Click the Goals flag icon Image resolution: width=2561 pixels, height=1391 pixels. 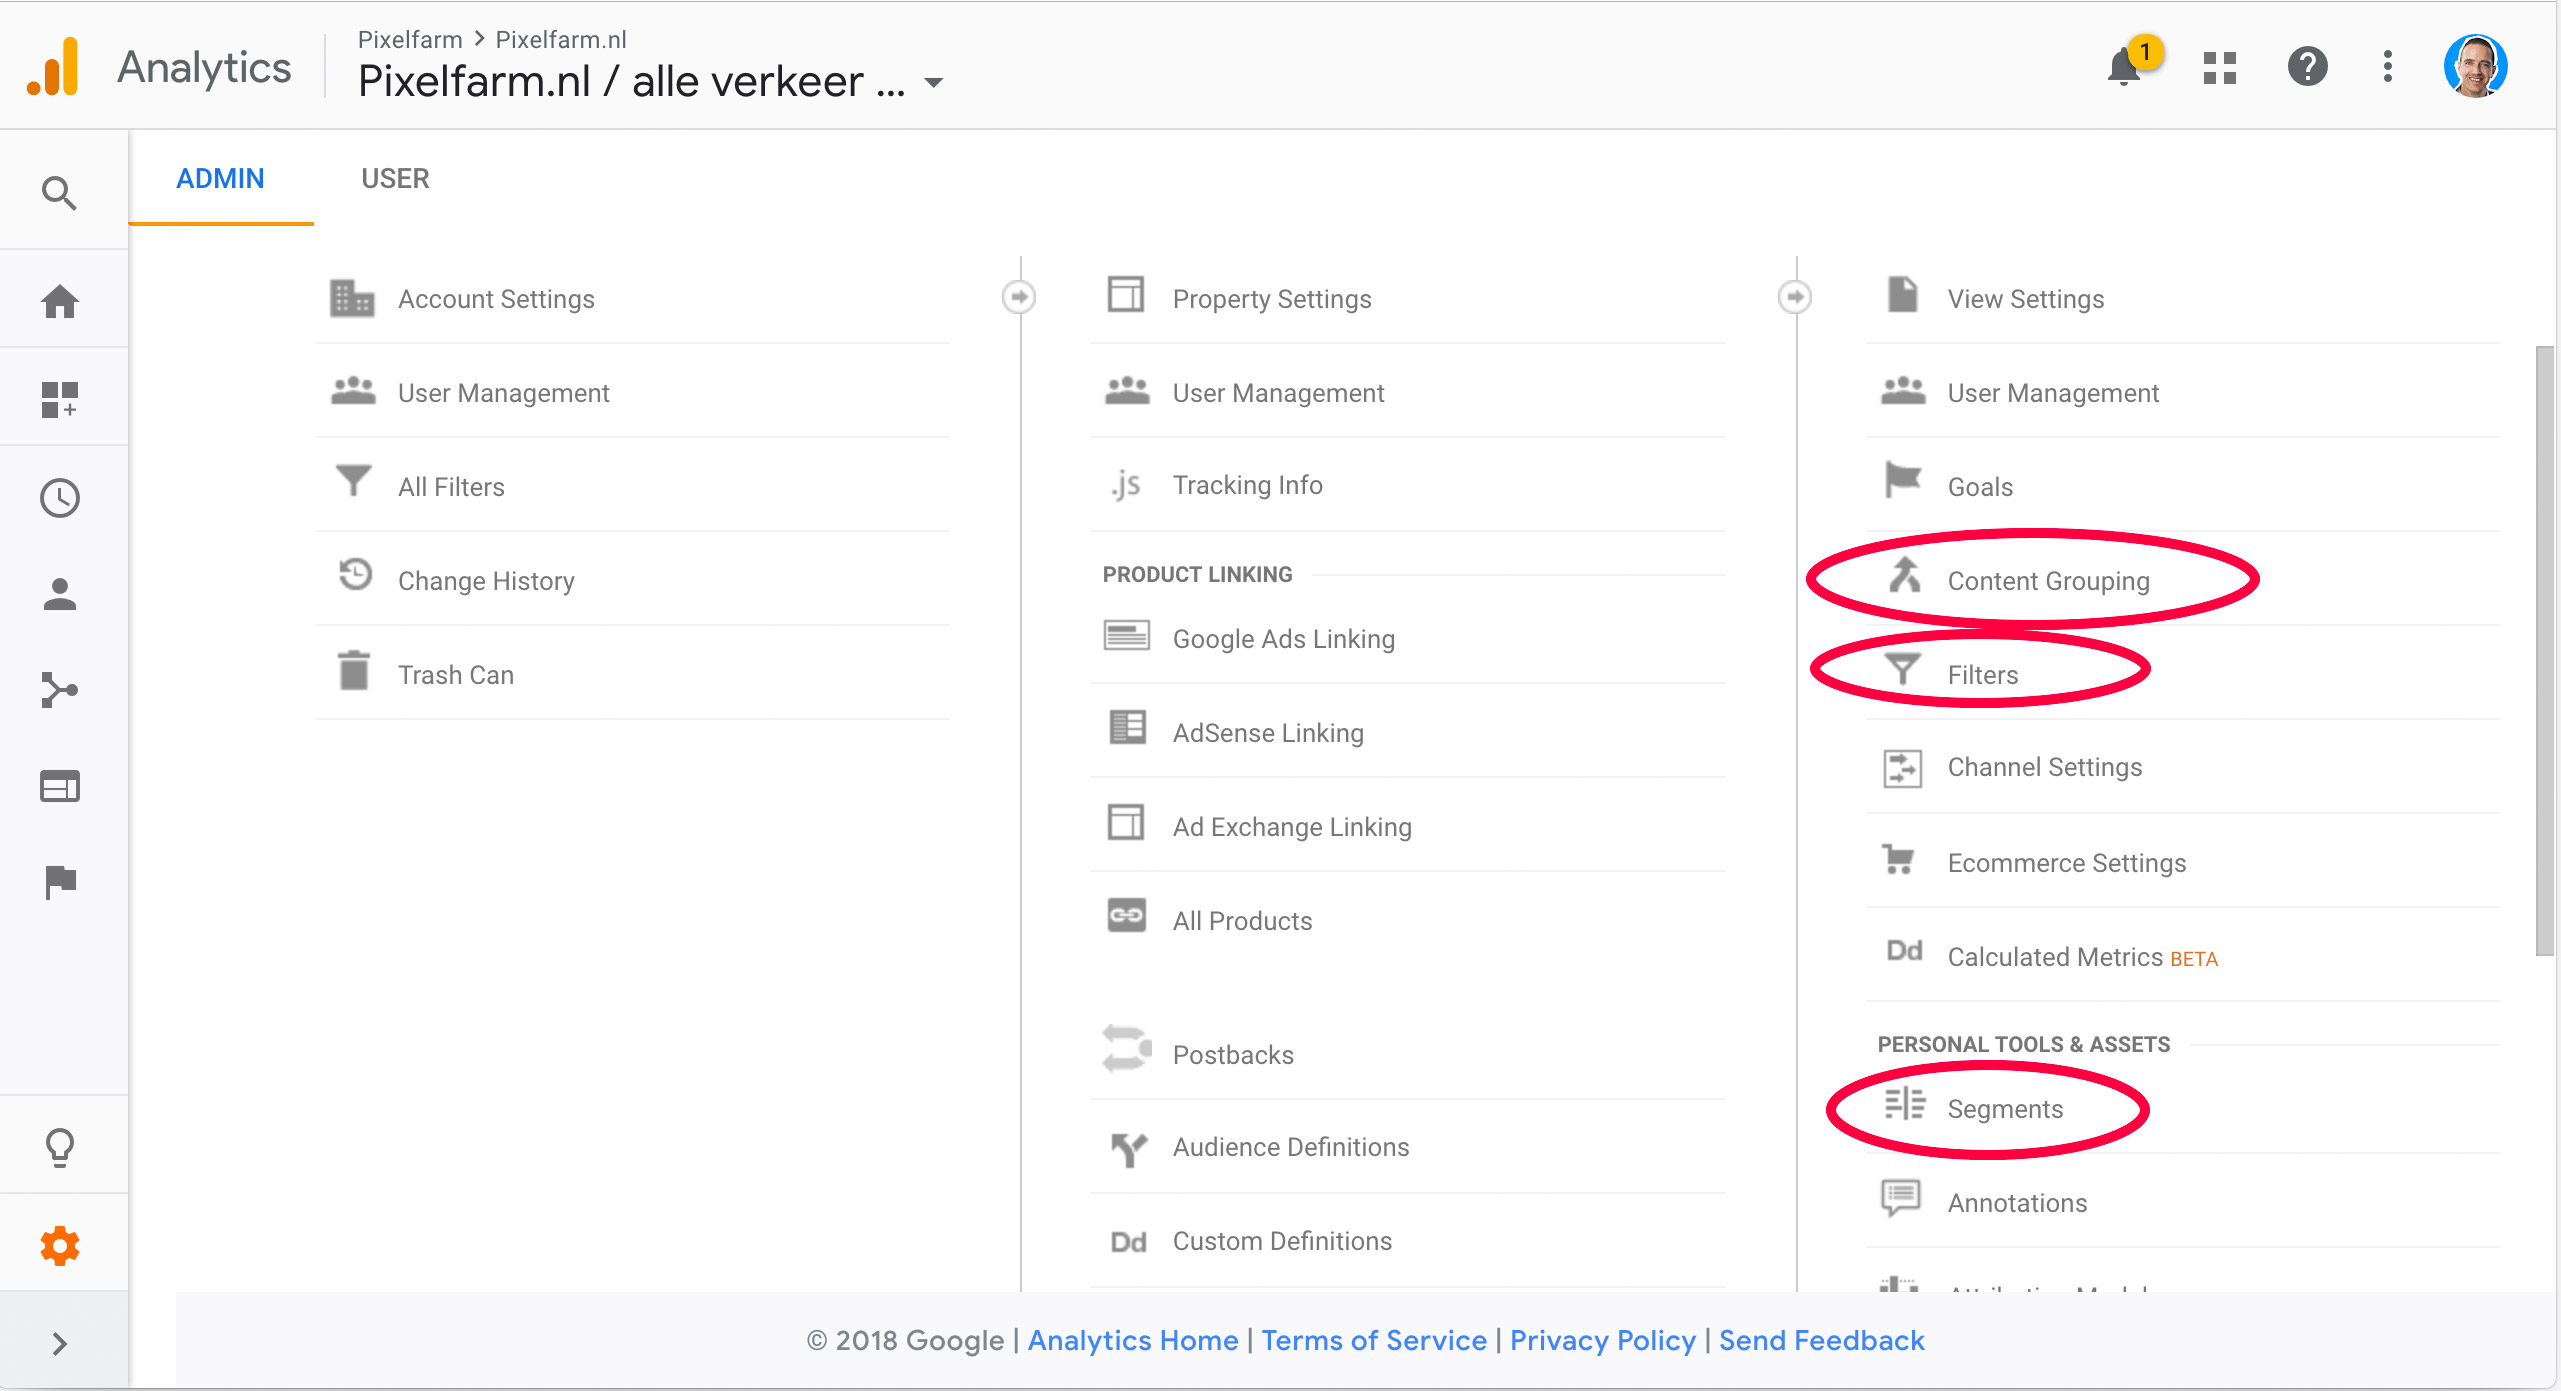click(1902, 480)
